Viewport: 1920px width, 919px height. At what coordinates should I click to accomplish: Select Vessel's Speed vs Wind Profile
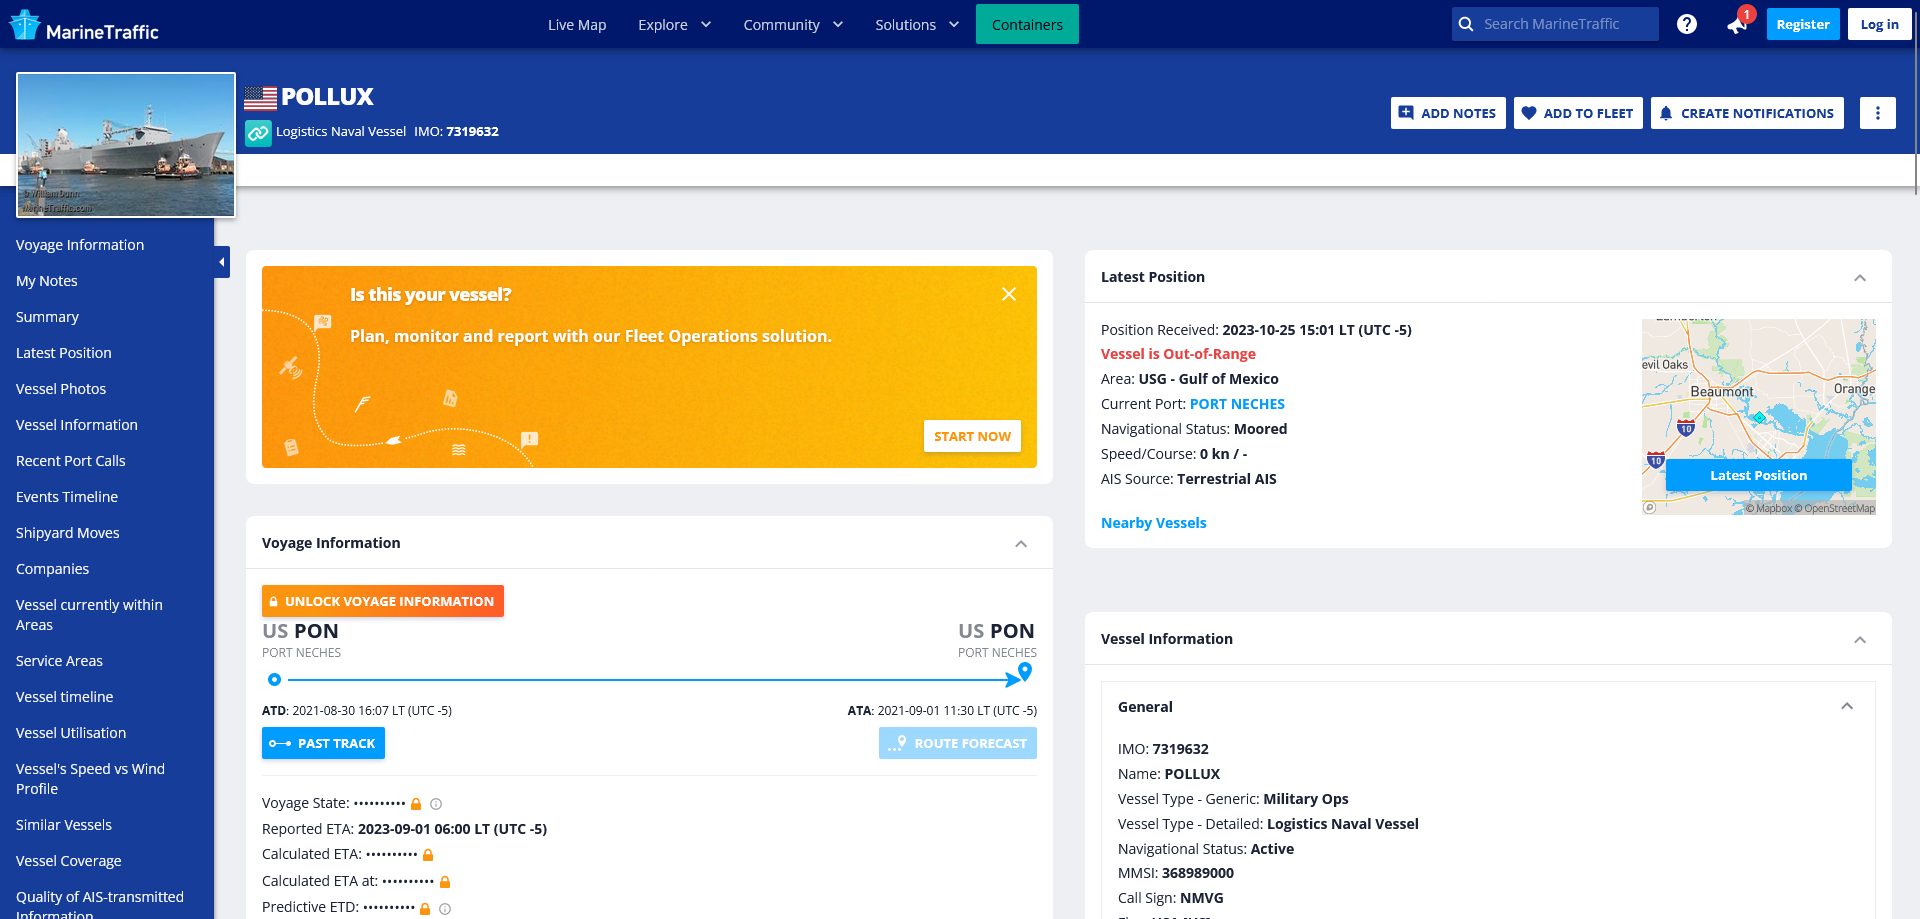coord(90,779)
